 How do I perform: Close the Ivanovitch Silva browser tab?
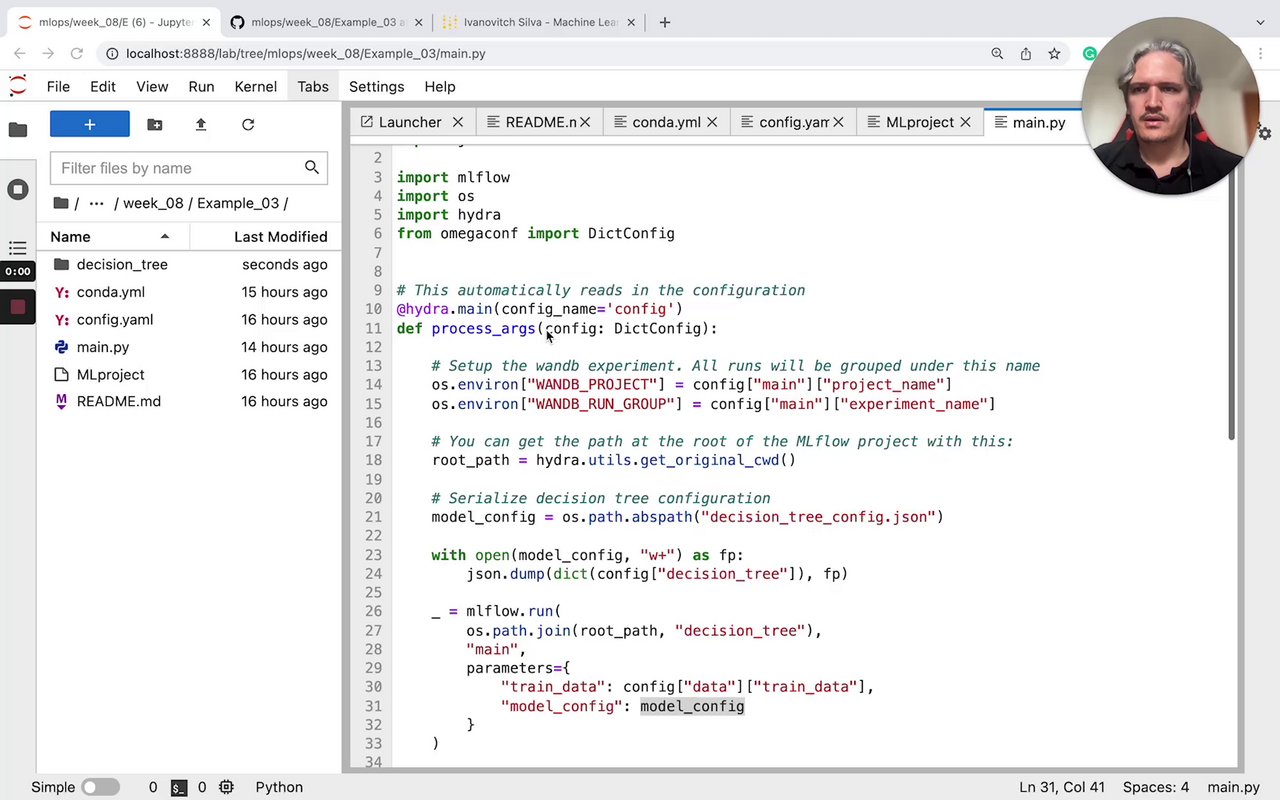[631, 22]
